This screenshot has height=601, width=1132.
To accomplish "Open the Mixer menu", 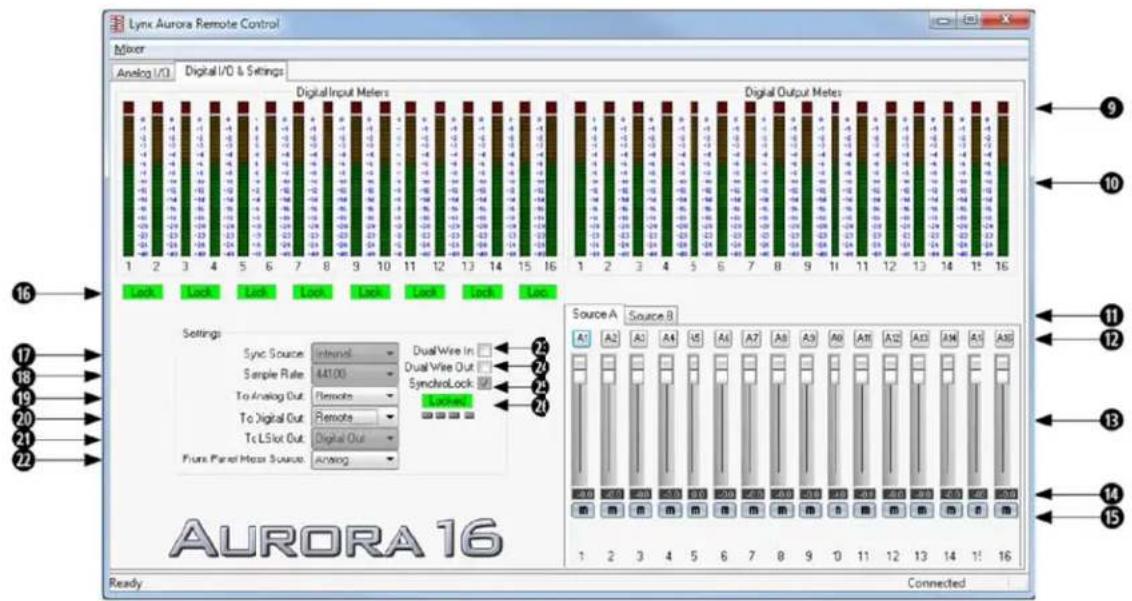I will pyautogui.click(x=129, y=50).
